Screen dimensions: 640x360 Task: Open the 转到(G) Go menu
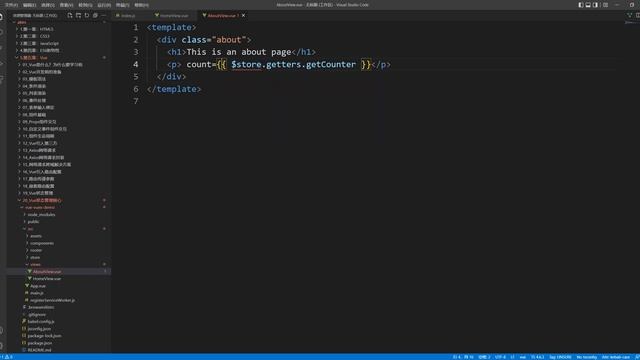[85, 5]
